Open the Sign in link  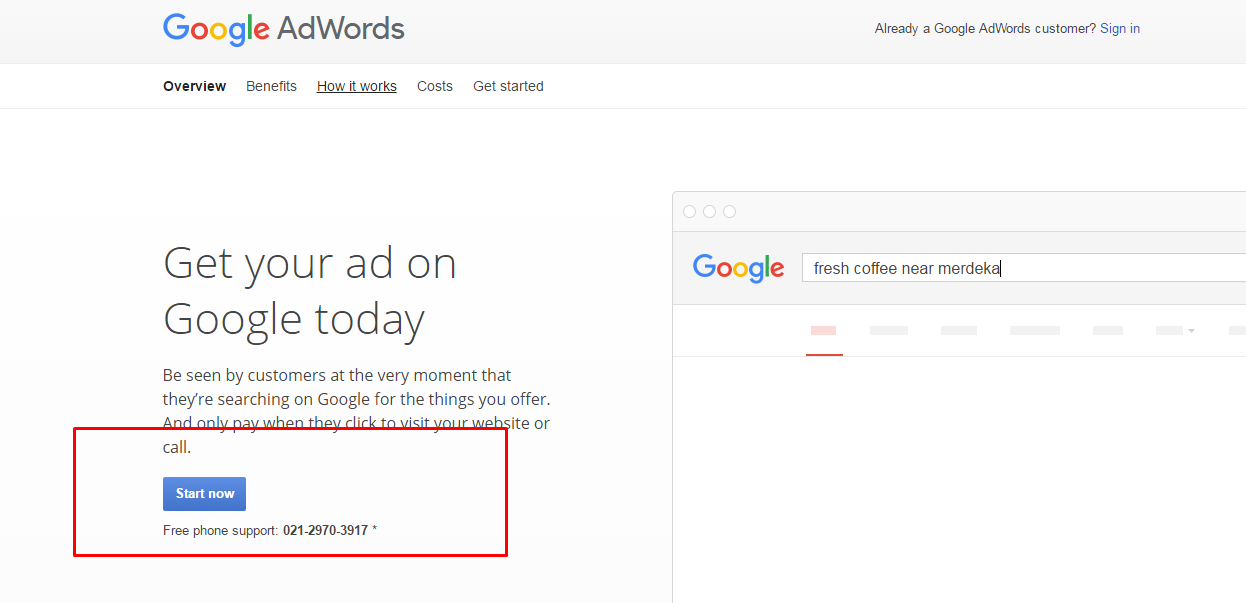1120,29
